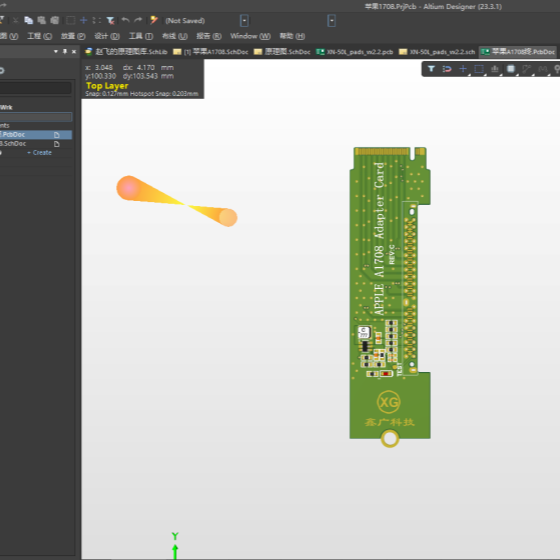This screenshot has width=560, height=560.
Task: Click the document status icon on the SchDoc row
Action: pos(57,144)
